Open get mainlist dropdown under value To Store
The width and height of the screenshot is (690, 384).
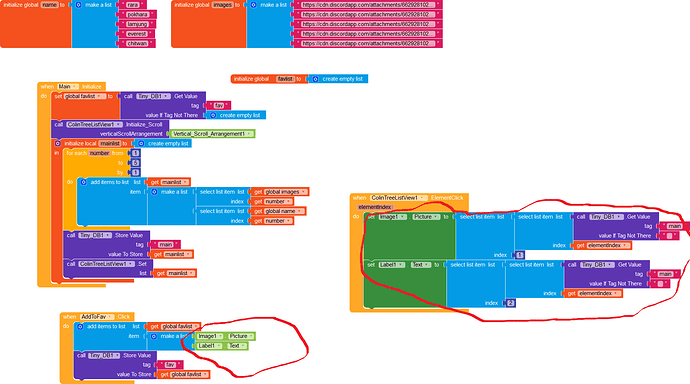(188, 254)
